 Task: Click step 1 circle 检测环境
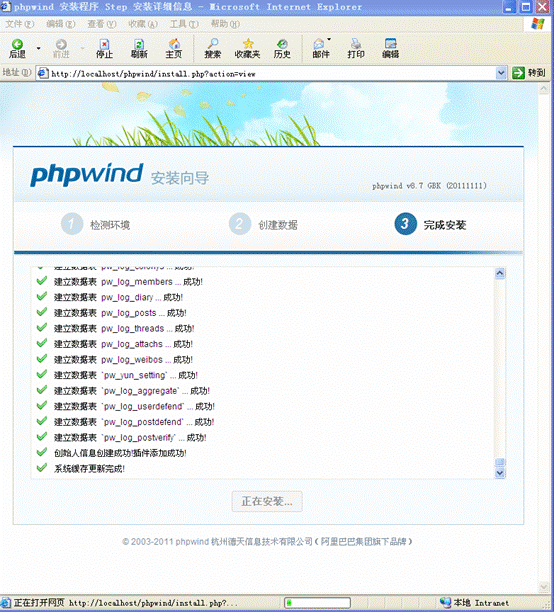coord(72,224)
